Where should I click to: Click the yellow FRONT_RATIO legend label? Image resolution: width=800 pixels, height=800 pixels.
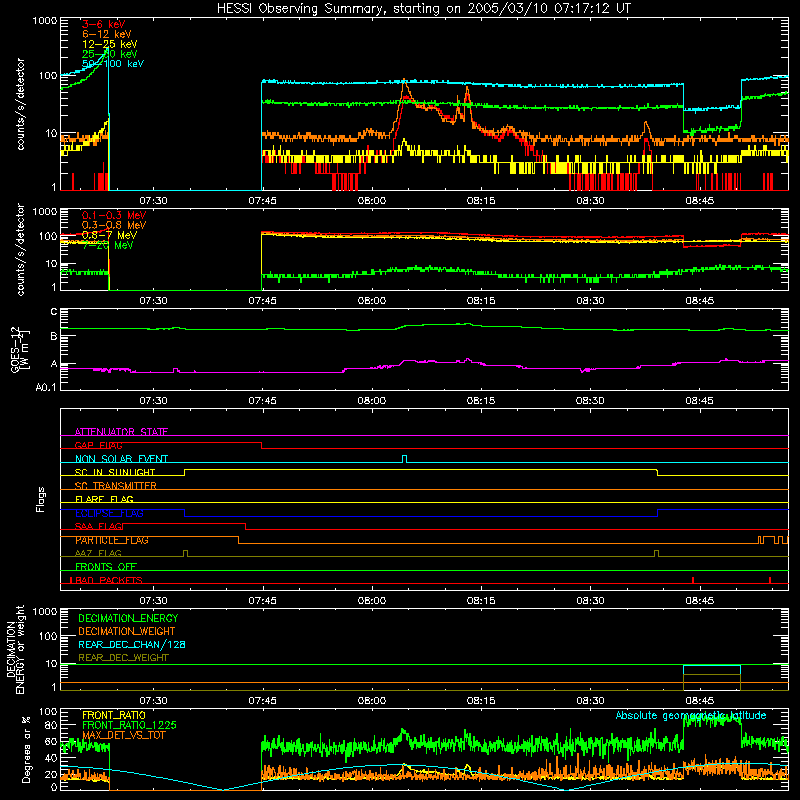114,715
